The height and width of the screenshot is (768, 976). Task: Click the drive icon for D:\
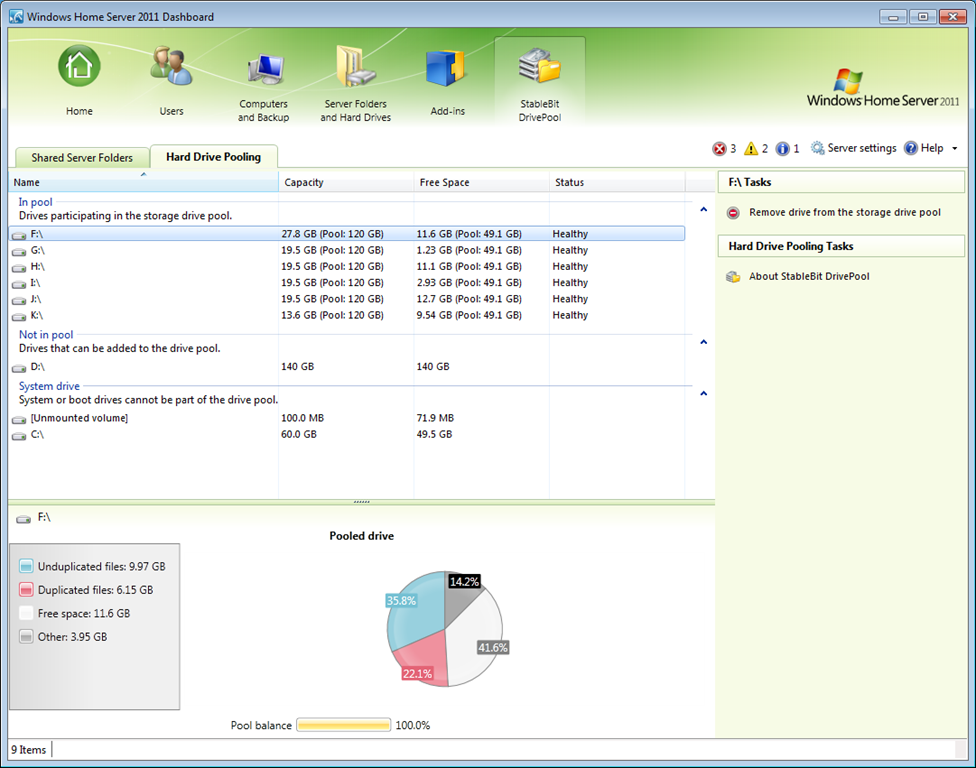[x=19, y=368]
